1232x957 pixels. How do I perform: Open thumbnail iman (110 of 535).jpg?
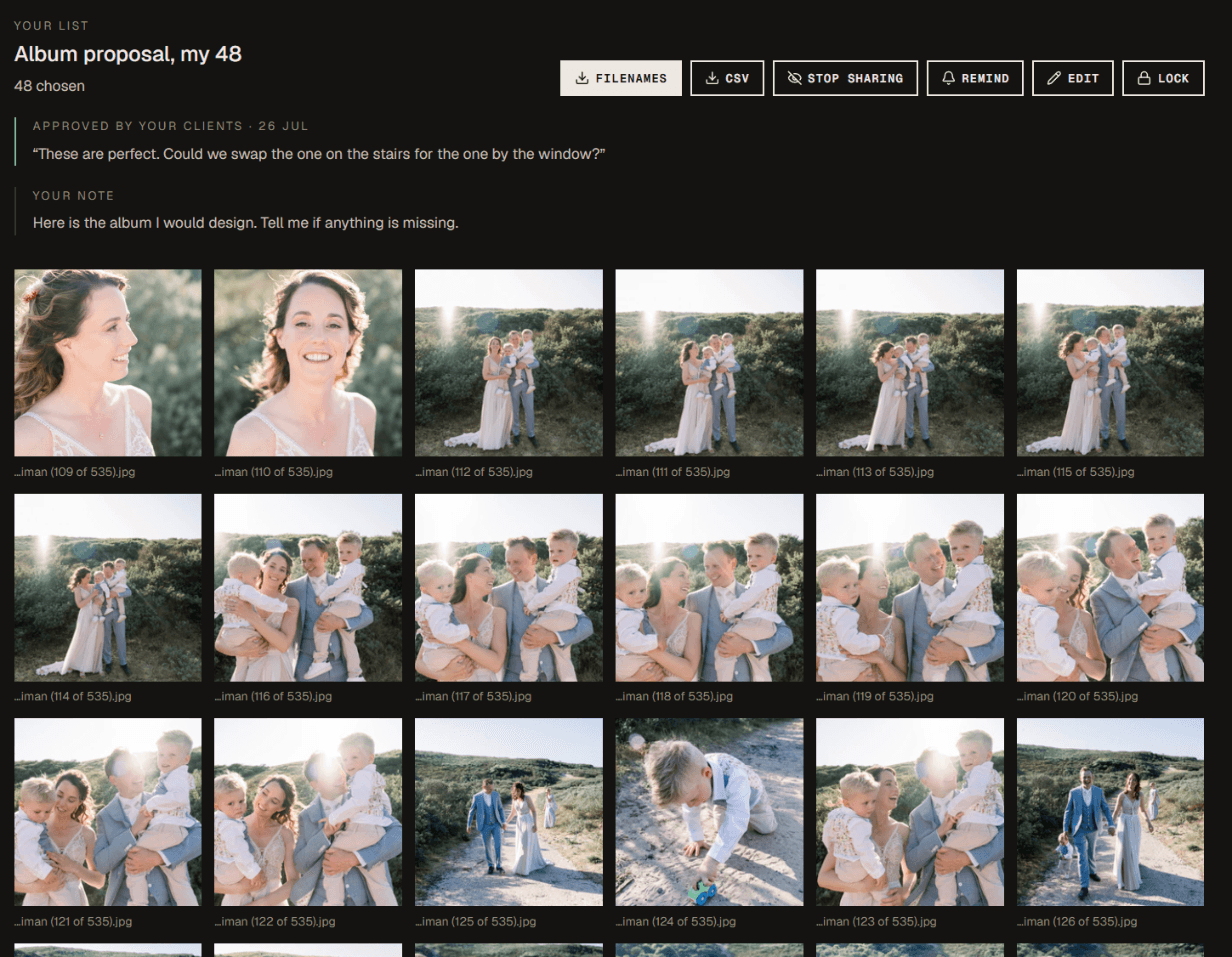click(x=308, y=363)
